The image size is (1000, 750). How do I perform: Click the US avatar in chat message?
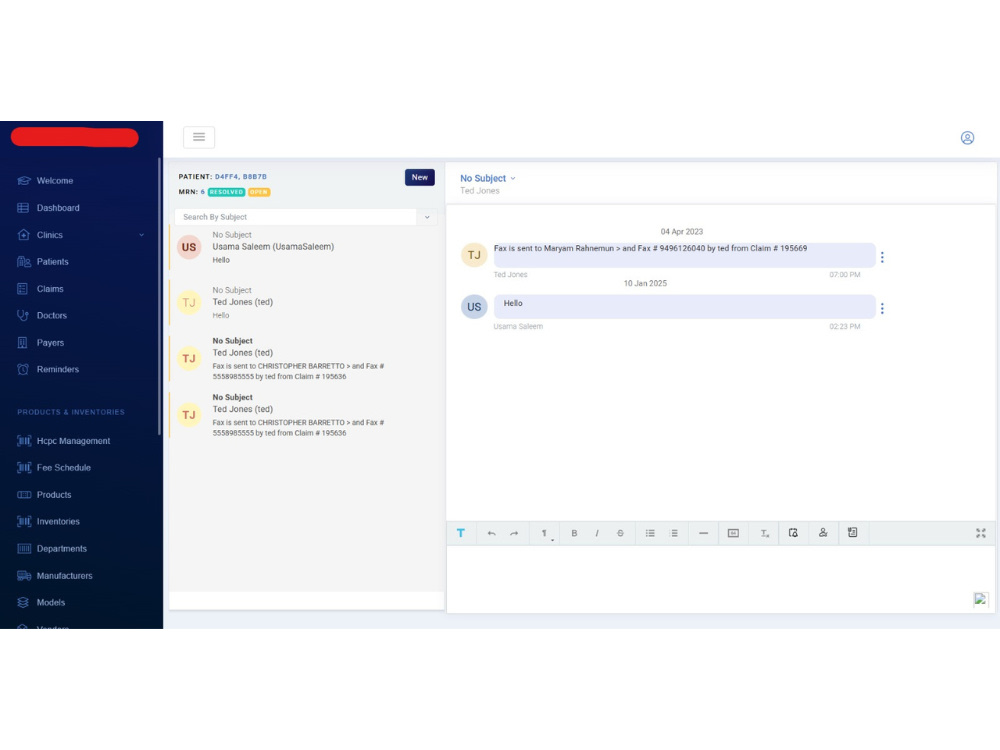point(474,307)
